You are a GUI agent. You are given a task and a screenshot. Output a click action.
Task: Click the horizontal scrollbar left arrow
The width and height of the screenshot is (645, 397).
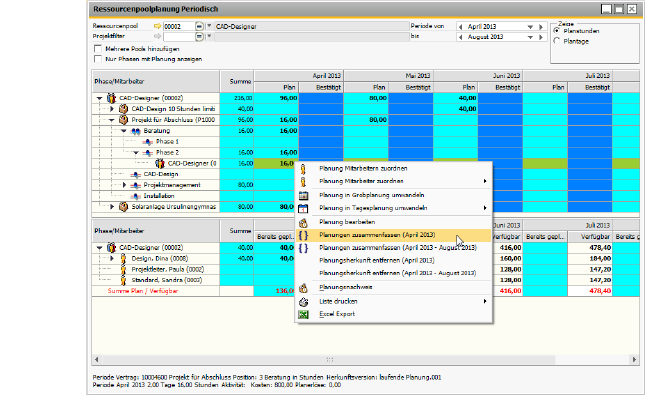coord(96,360)
